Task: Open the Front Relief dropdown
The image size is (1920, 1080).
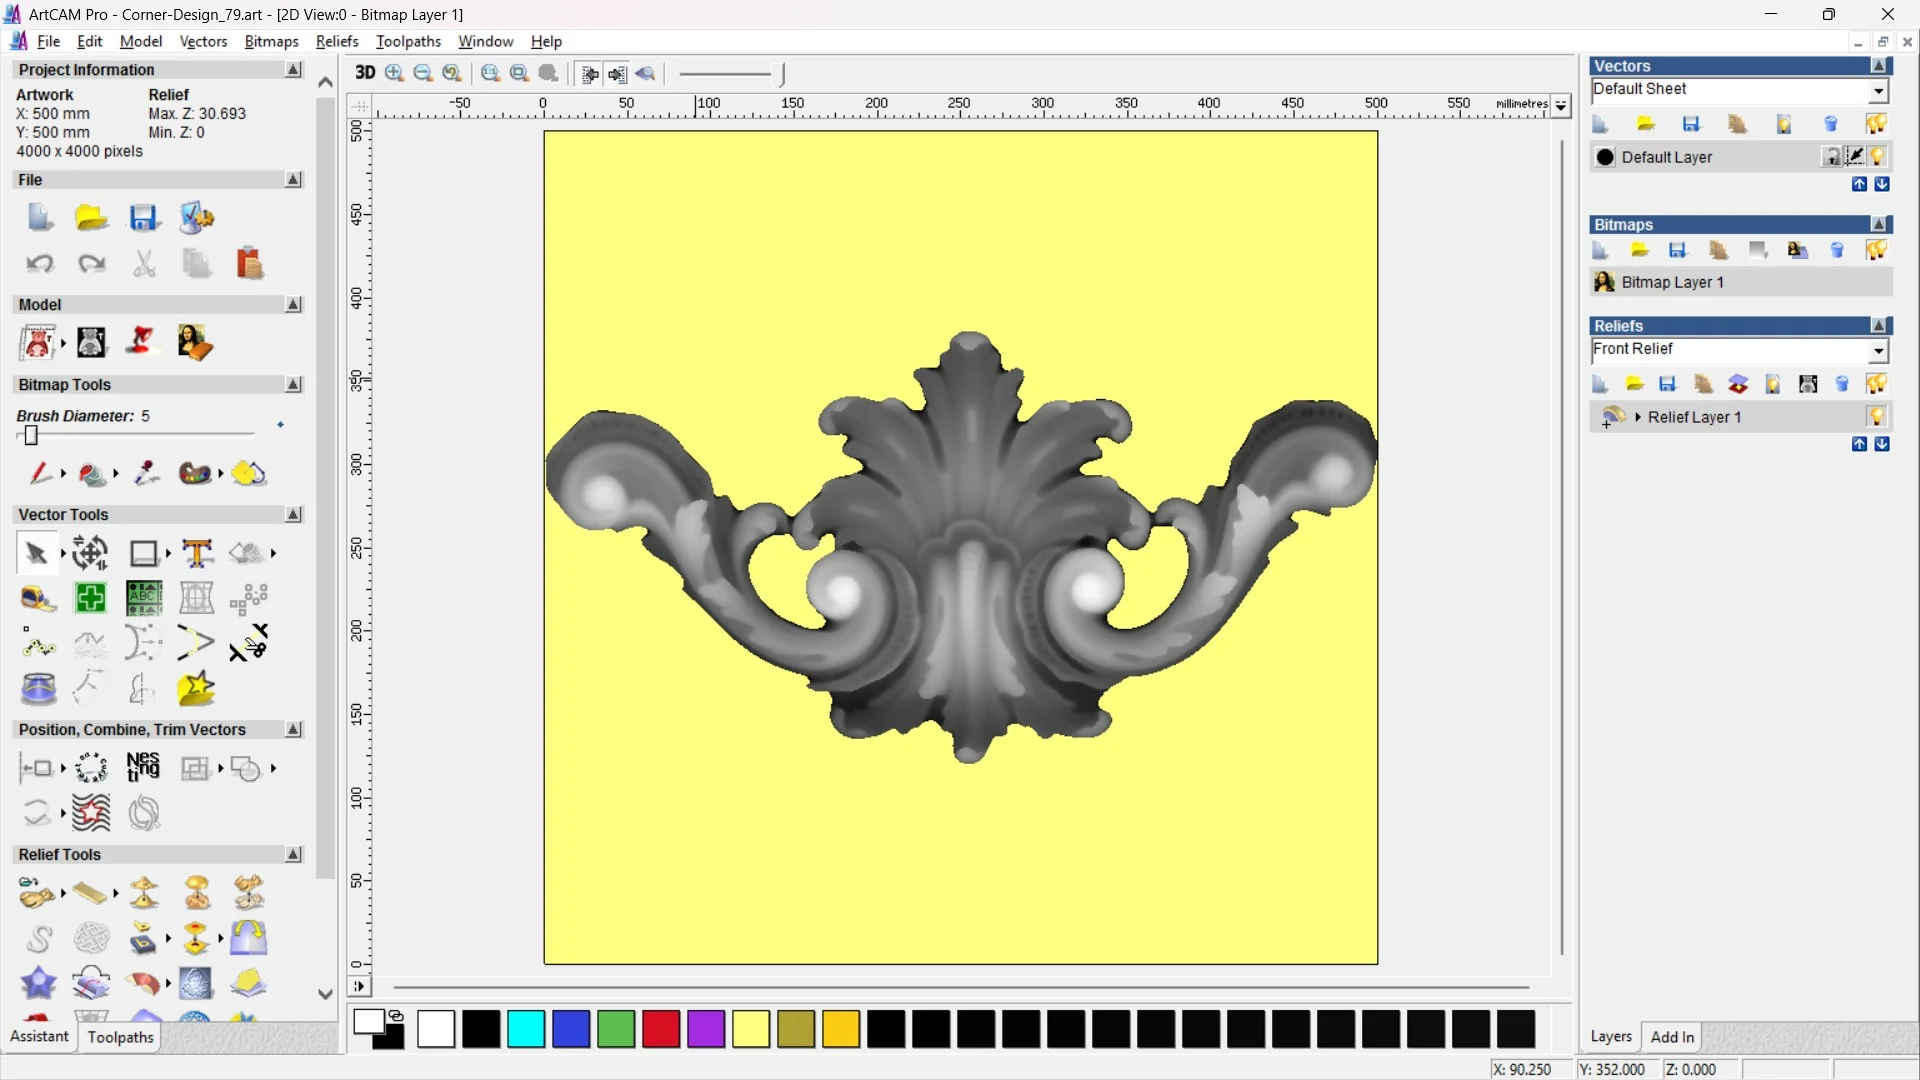Action: click(1880, 351)
